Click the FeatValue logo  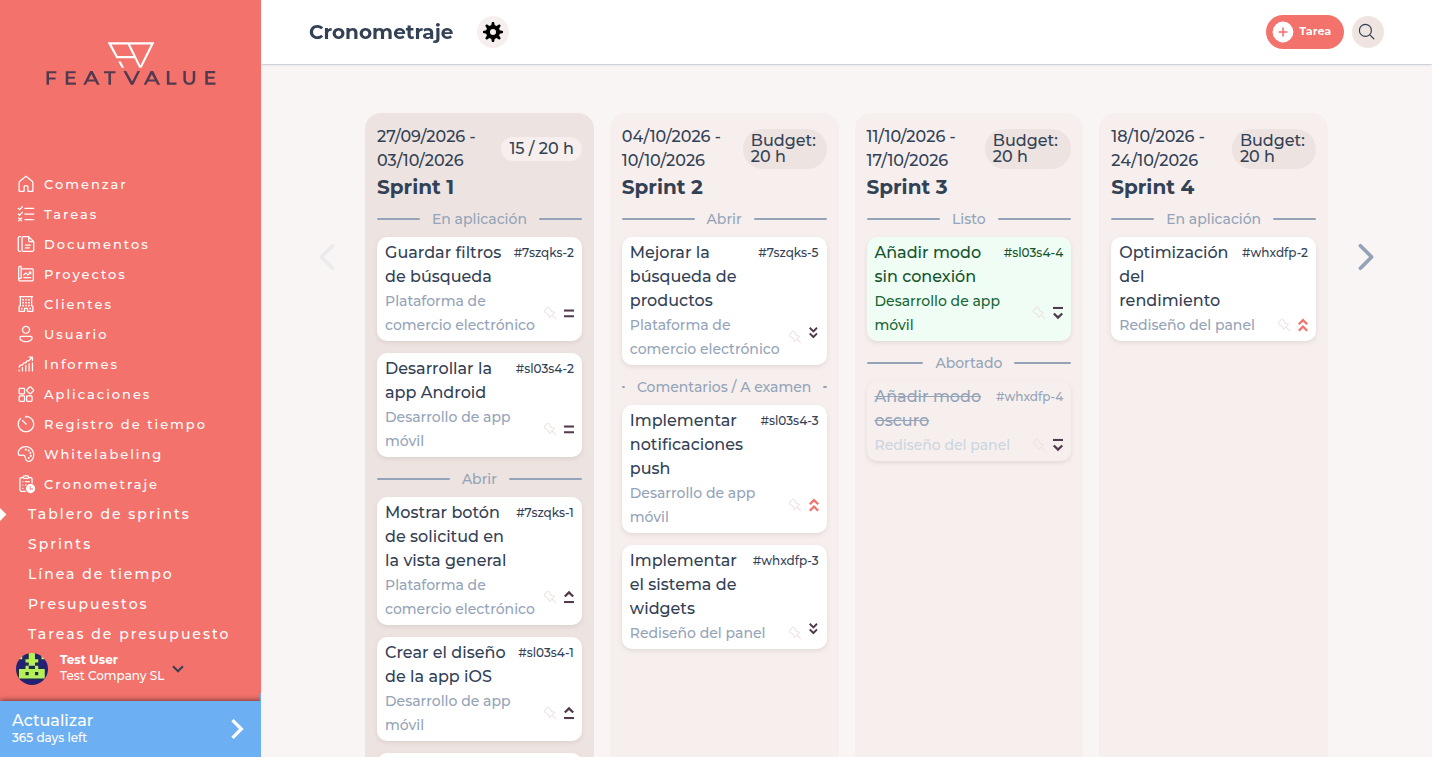point(130,63)
